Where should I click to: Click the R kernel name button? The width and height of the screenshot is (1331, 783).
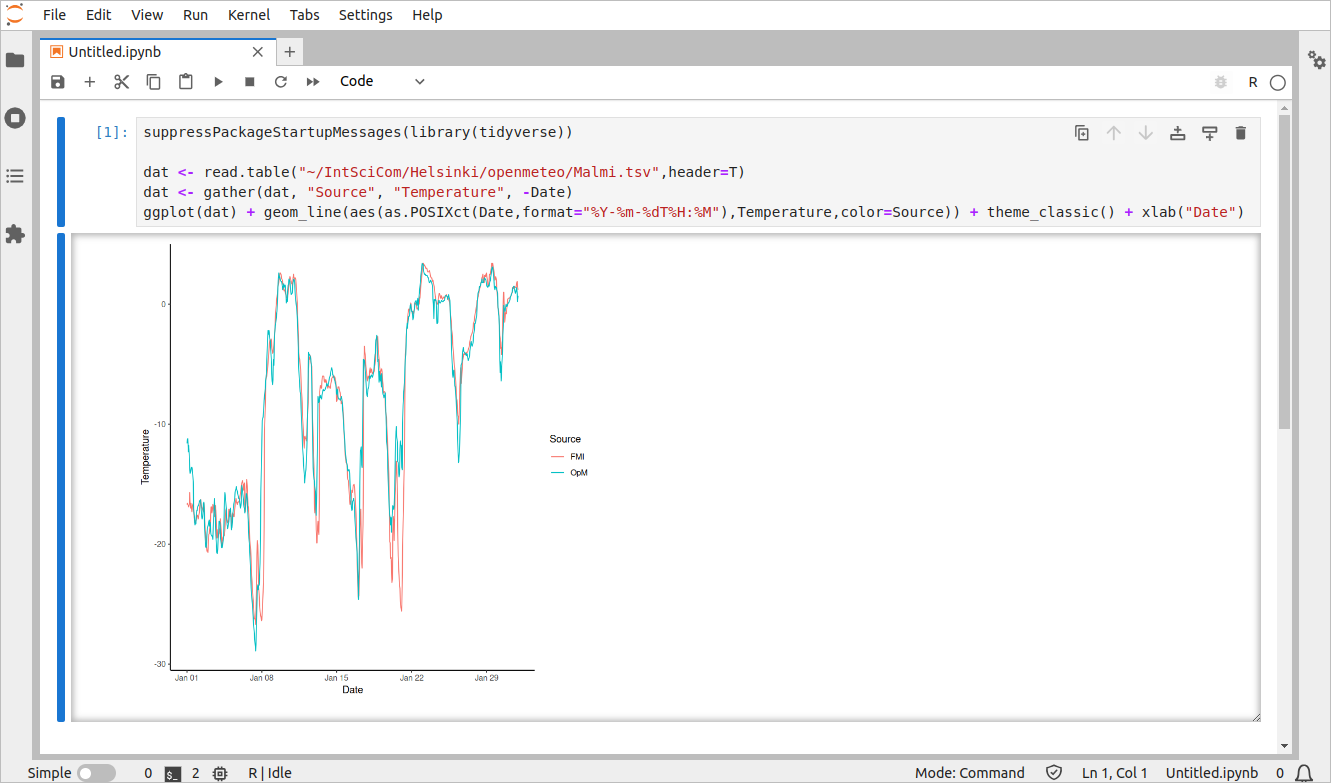pos(1253,82)
